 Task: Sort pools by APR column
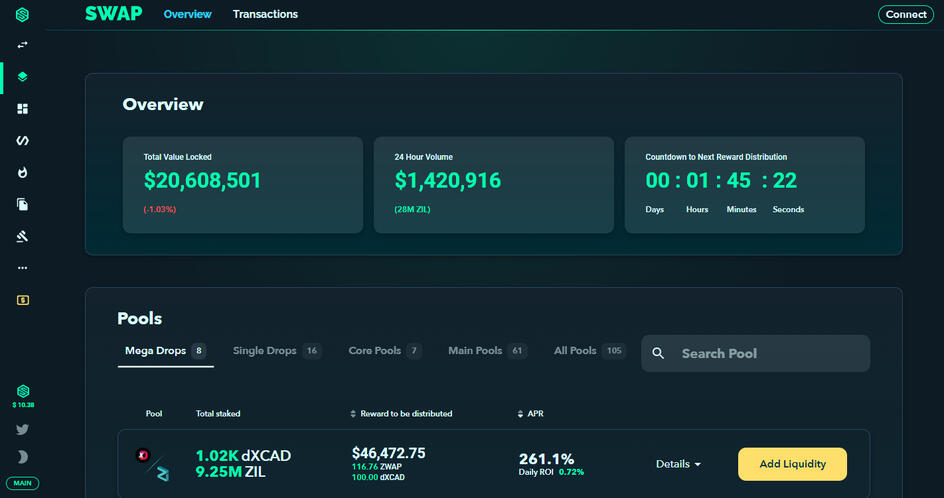tap(530, 414)
